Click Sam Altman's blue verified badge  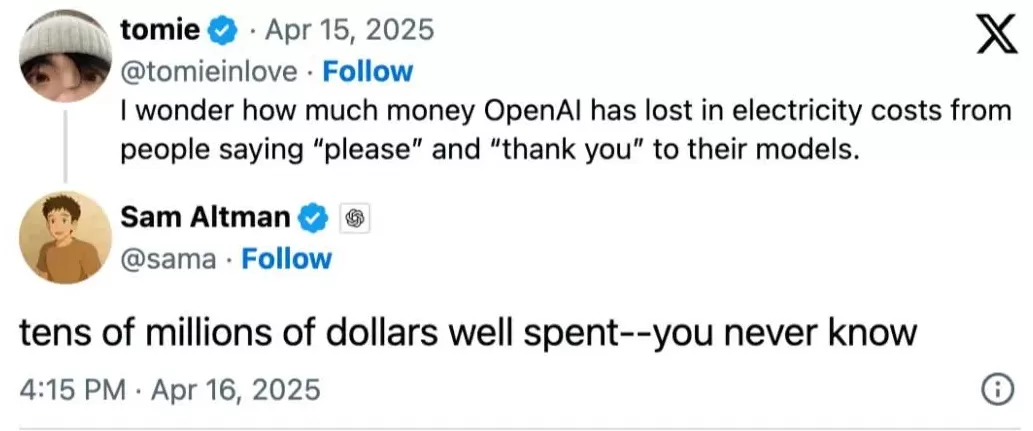click(x=316, y=215)
